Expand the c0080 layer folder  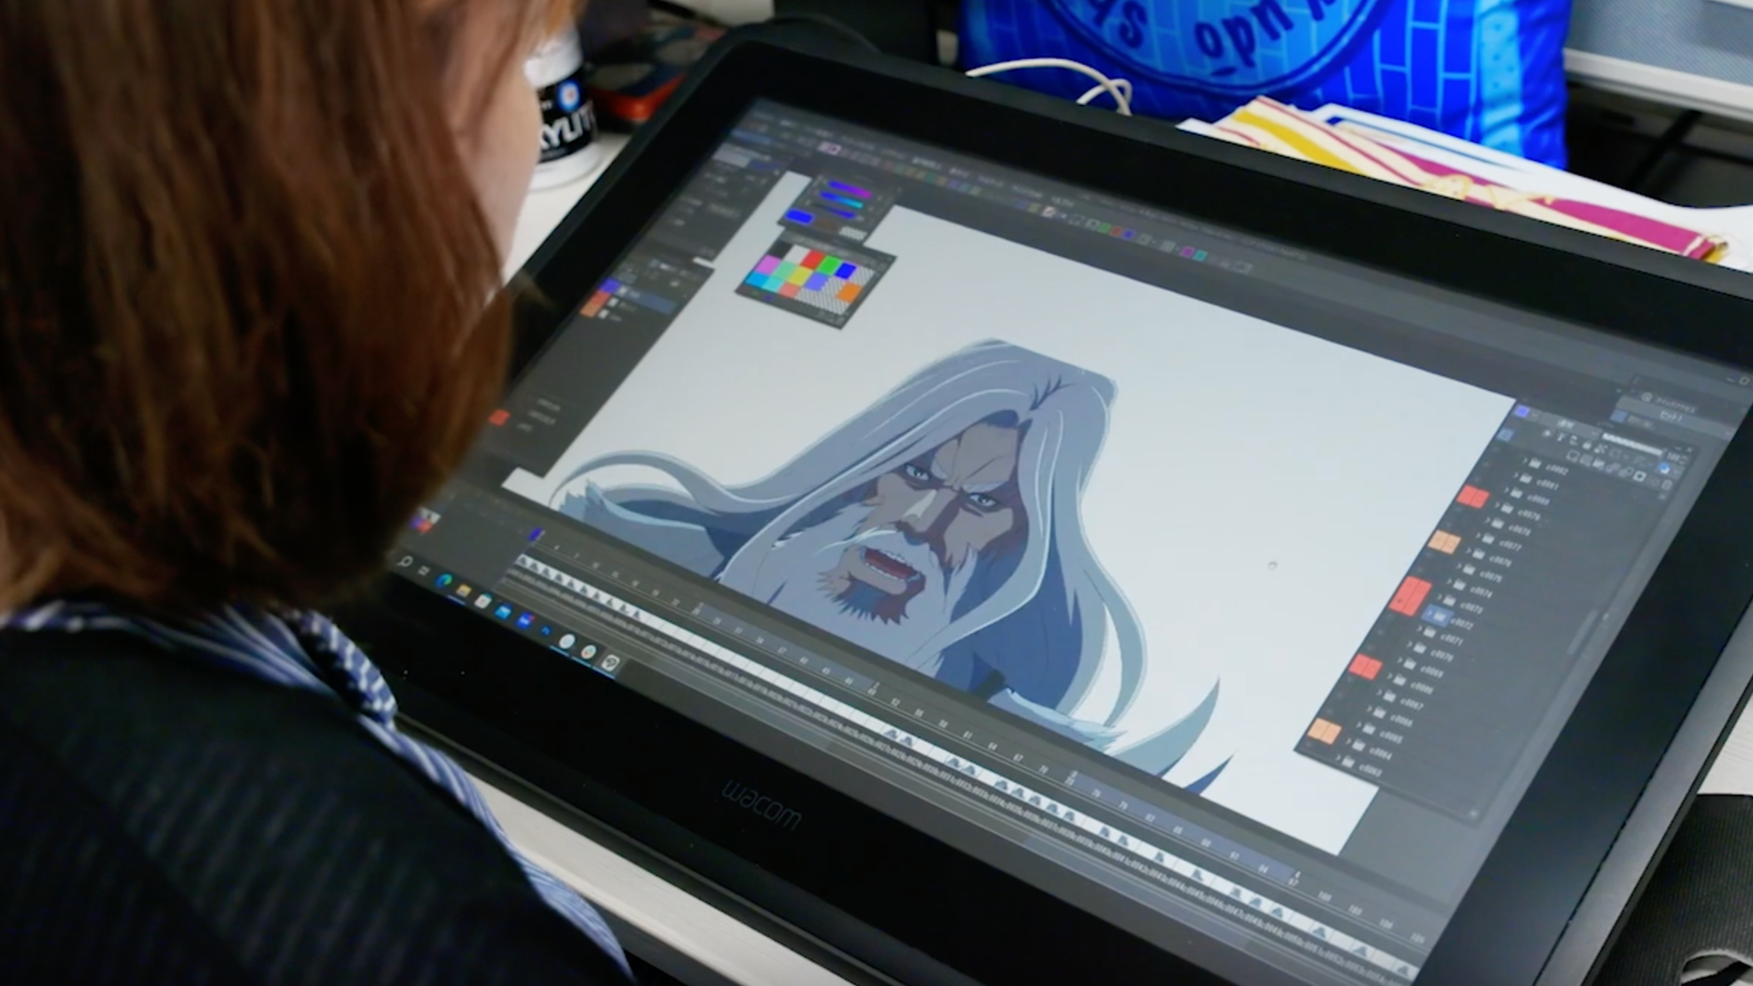coord(1507,491)
